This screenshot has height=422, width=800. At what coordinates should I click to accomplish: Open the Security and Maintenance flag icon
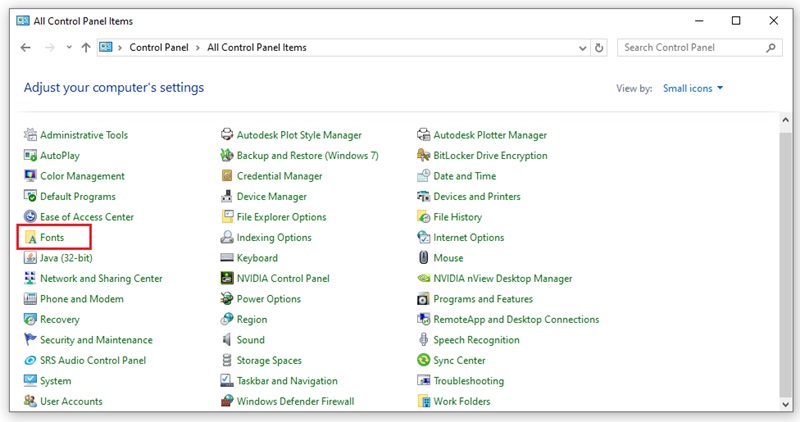click(x=30, y=339)
